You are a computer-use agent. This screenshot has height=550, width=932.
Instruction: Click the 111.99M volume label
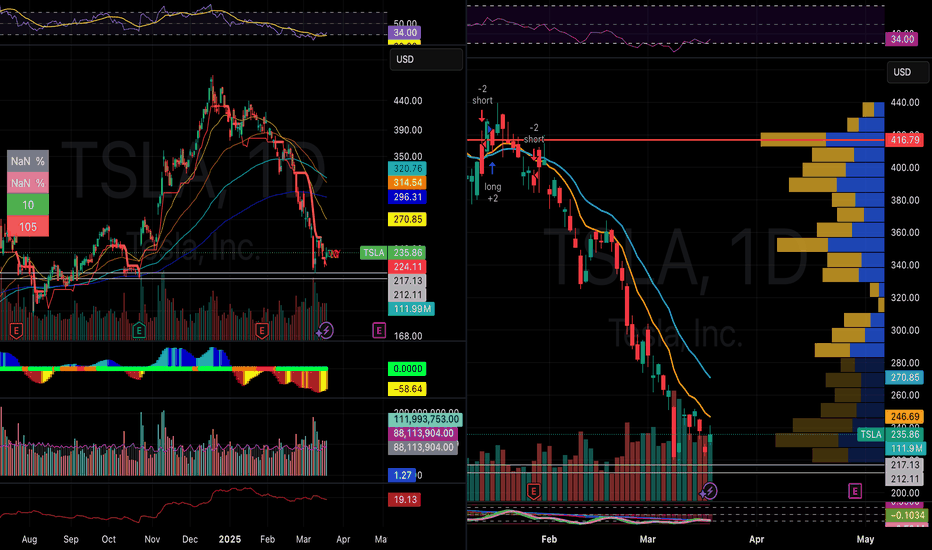[x=411, y=309]
